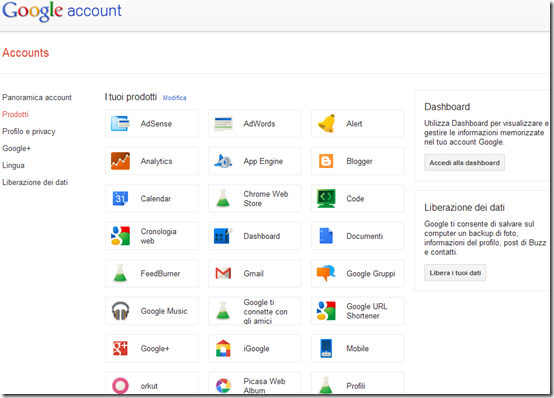Select Prodotti in the left menu

15,114
